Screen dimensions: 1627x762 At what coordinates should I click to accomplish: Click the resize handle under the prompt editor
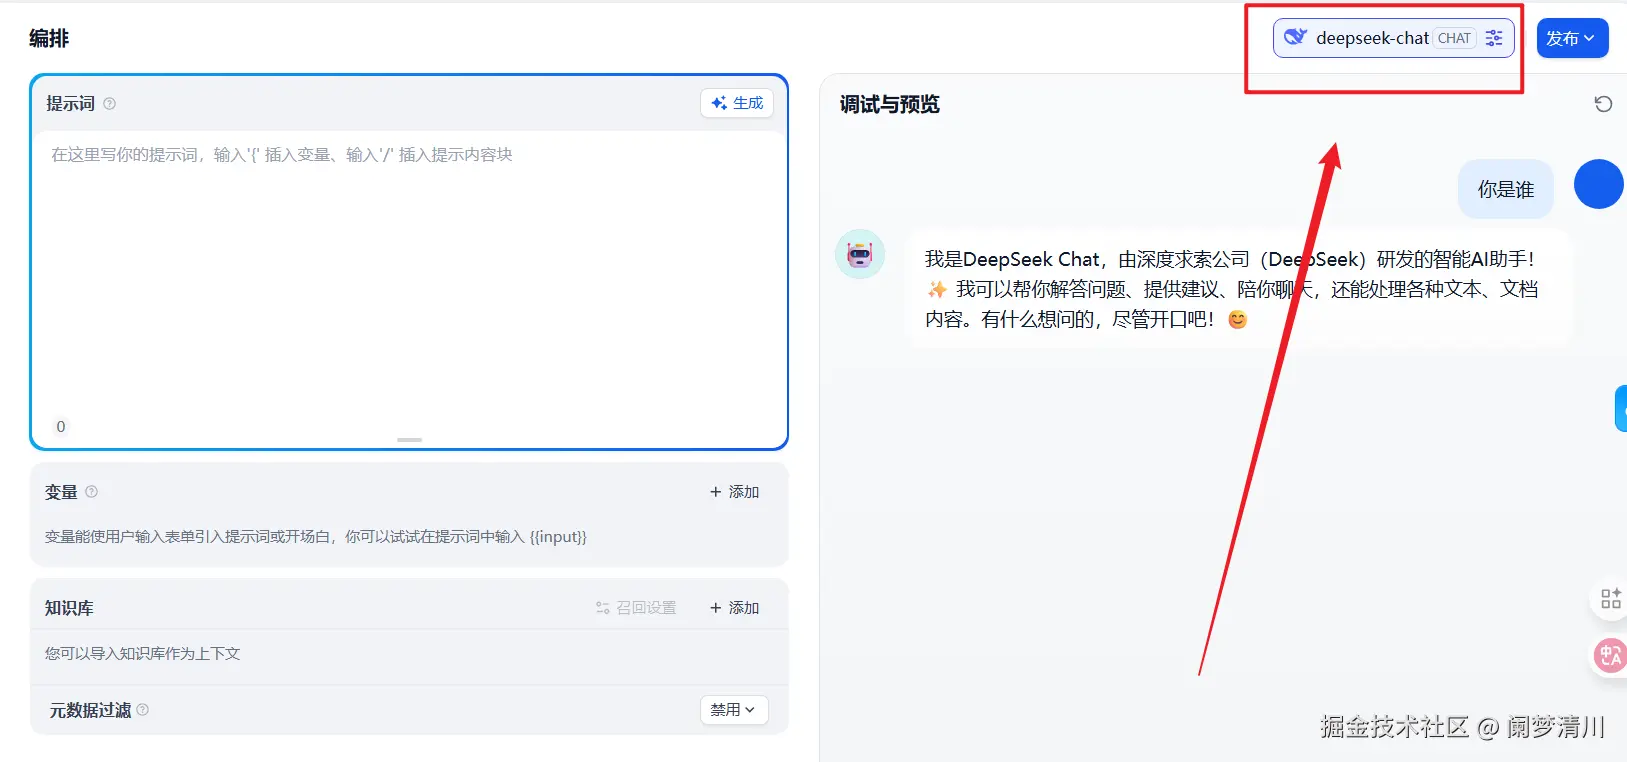[x=409, y=440]
